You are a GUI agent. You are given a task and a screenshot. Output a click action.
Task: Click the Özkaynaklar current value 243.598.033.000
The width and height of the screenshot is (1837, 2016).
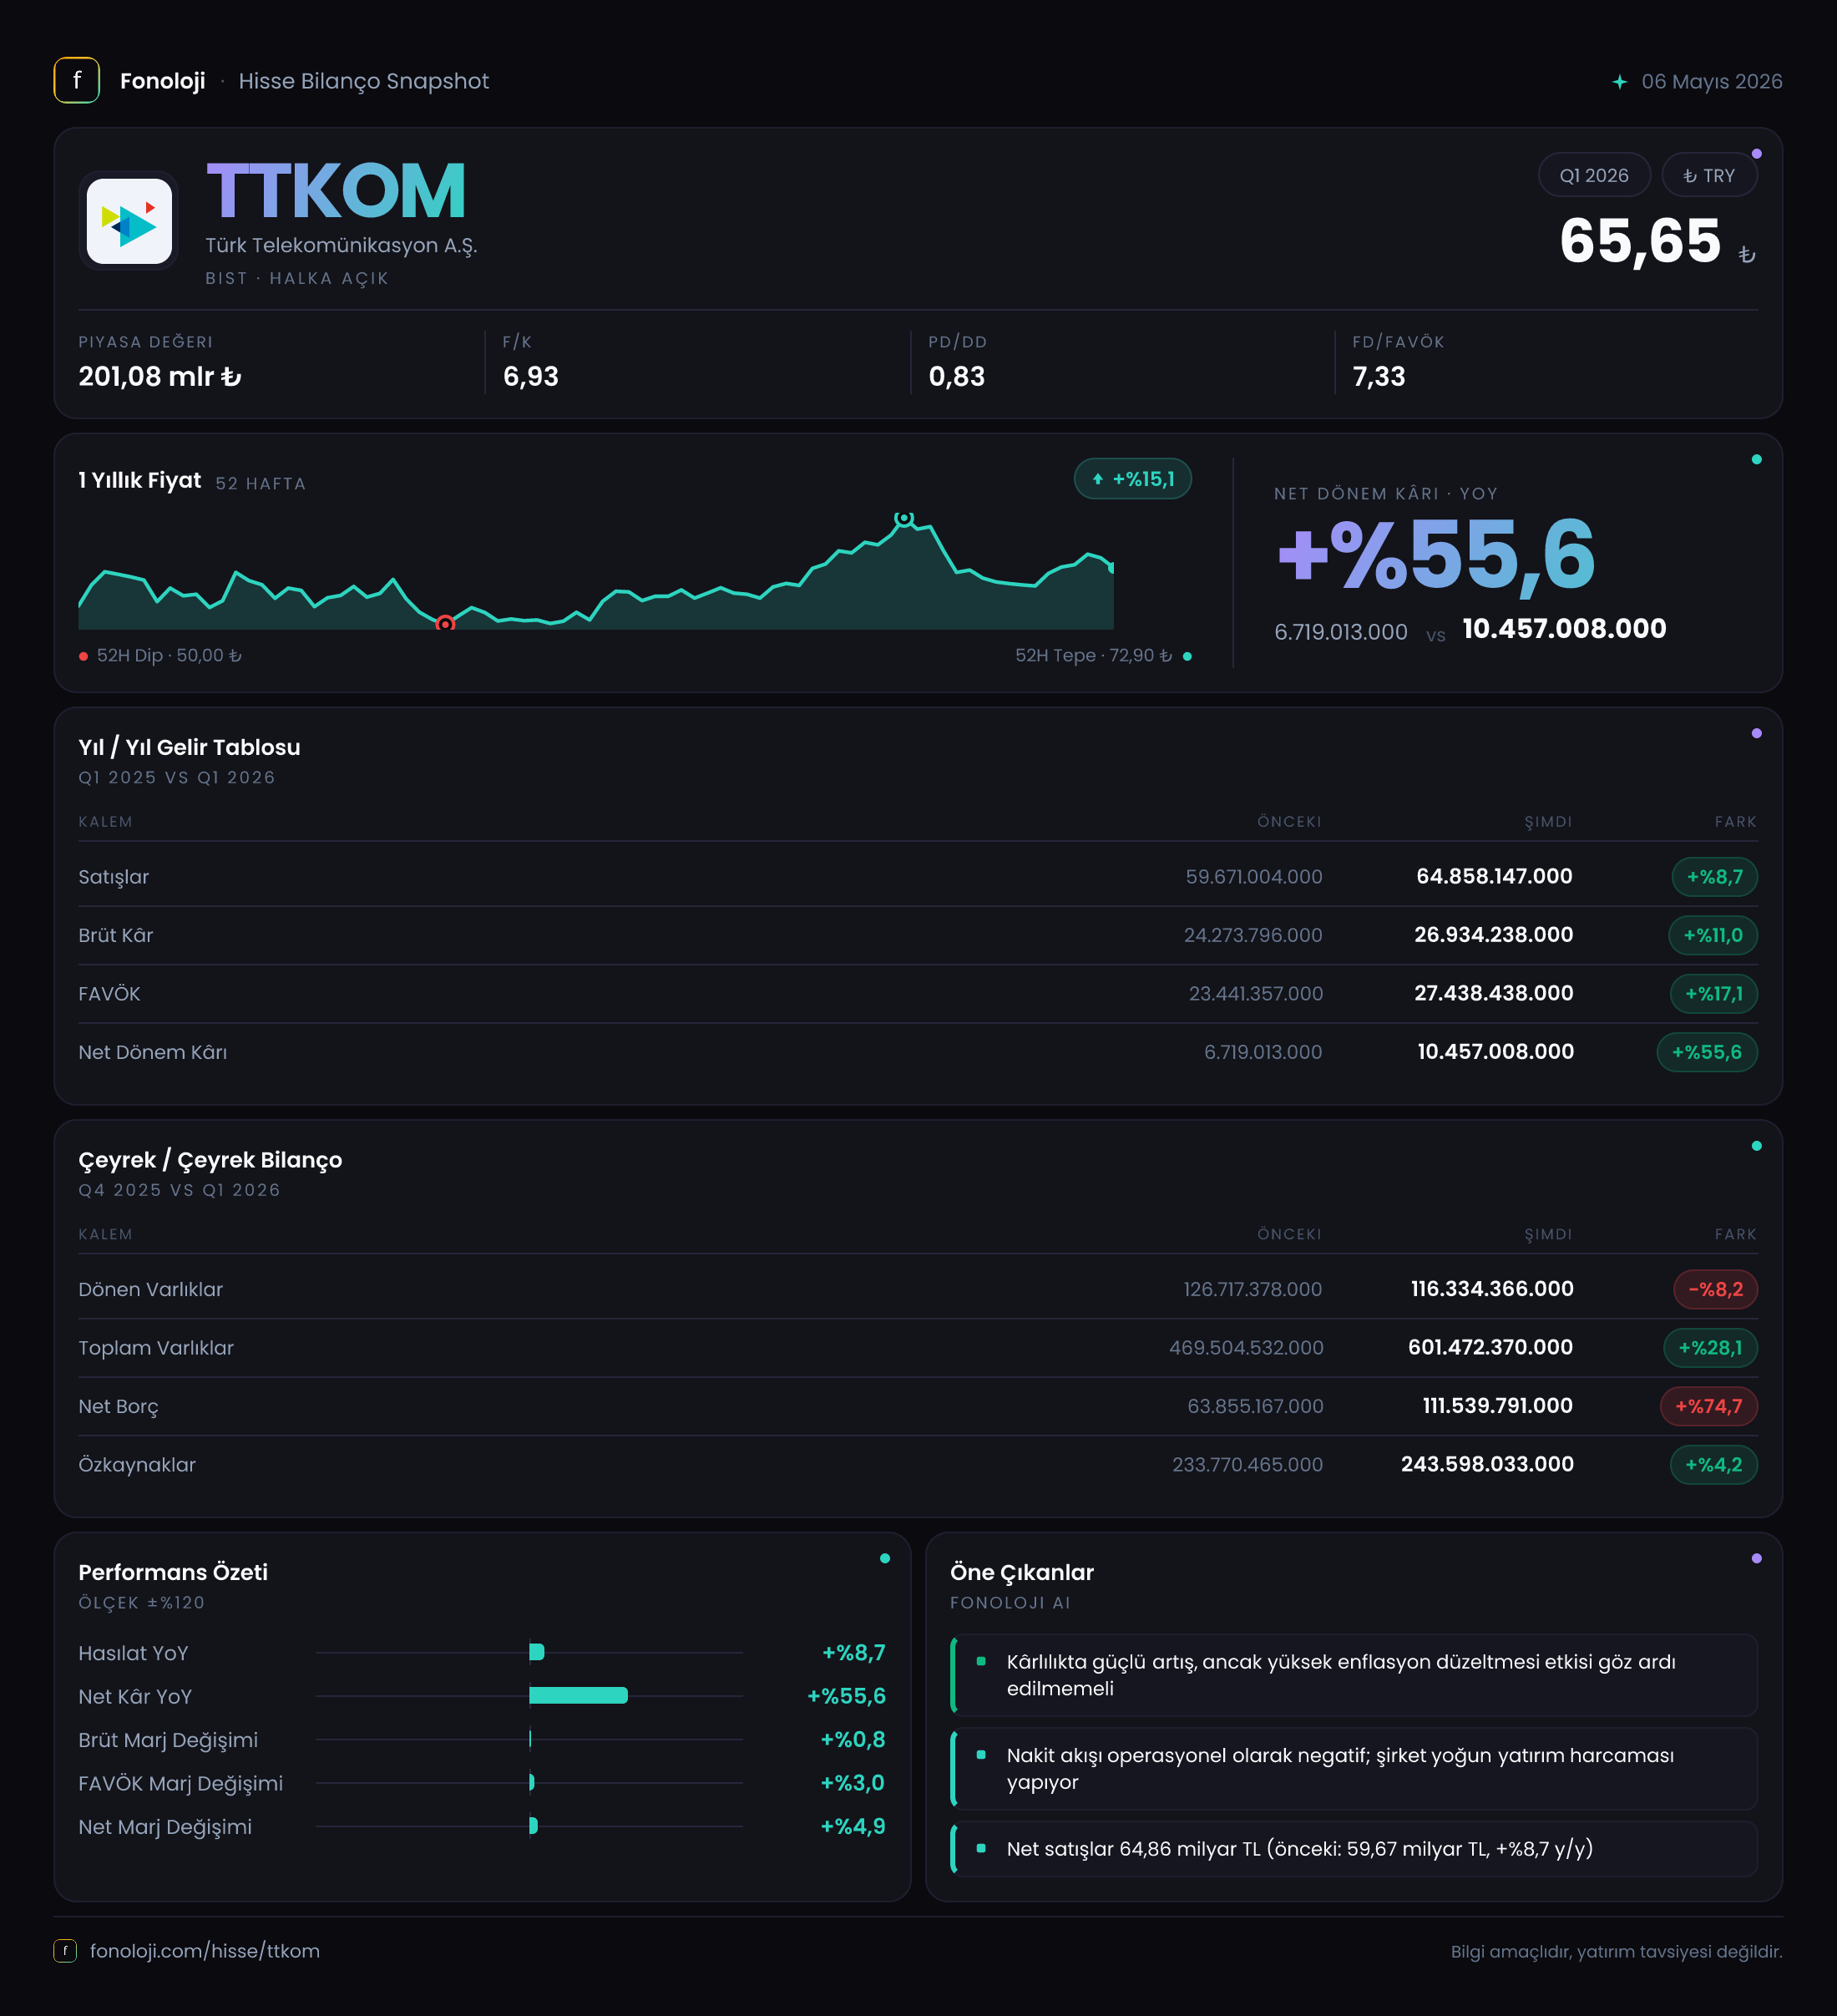click(1487, 1464)
